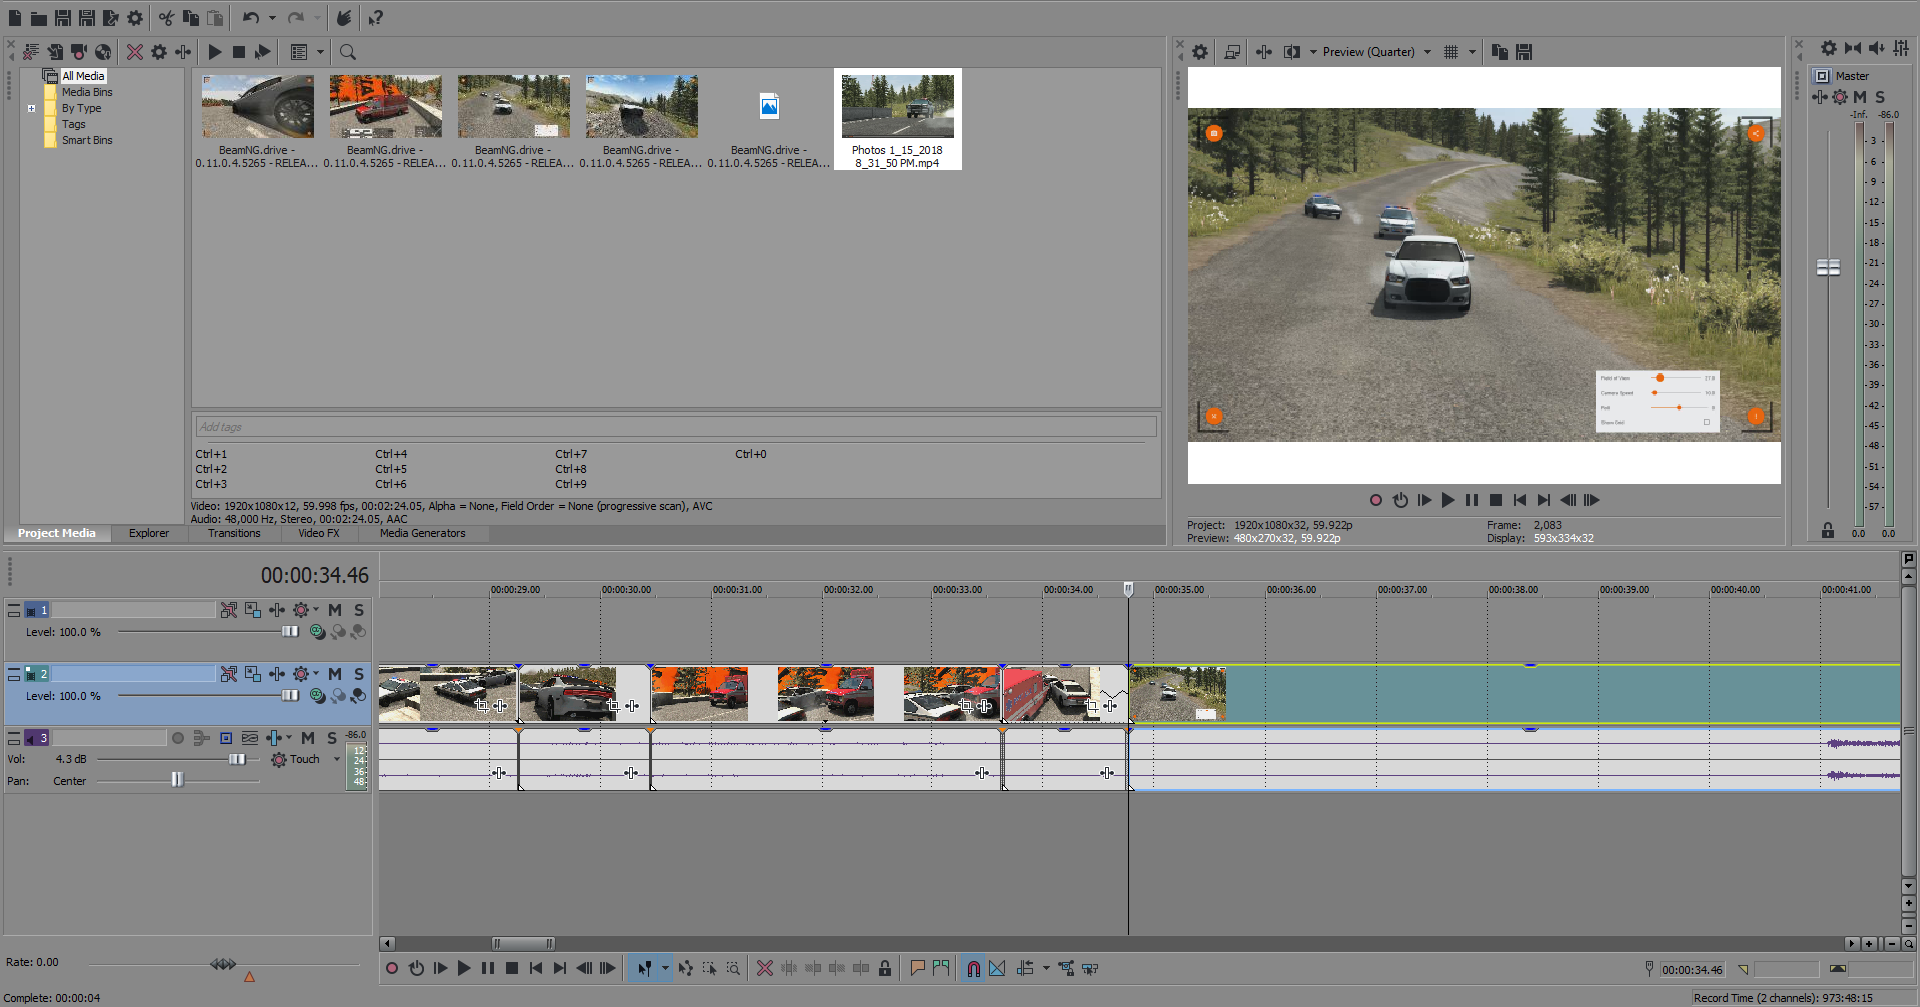Cut selection with the scissors icon
Image resolution: width=1920 pixels, height=1007 pixels.
coord(166,18)
